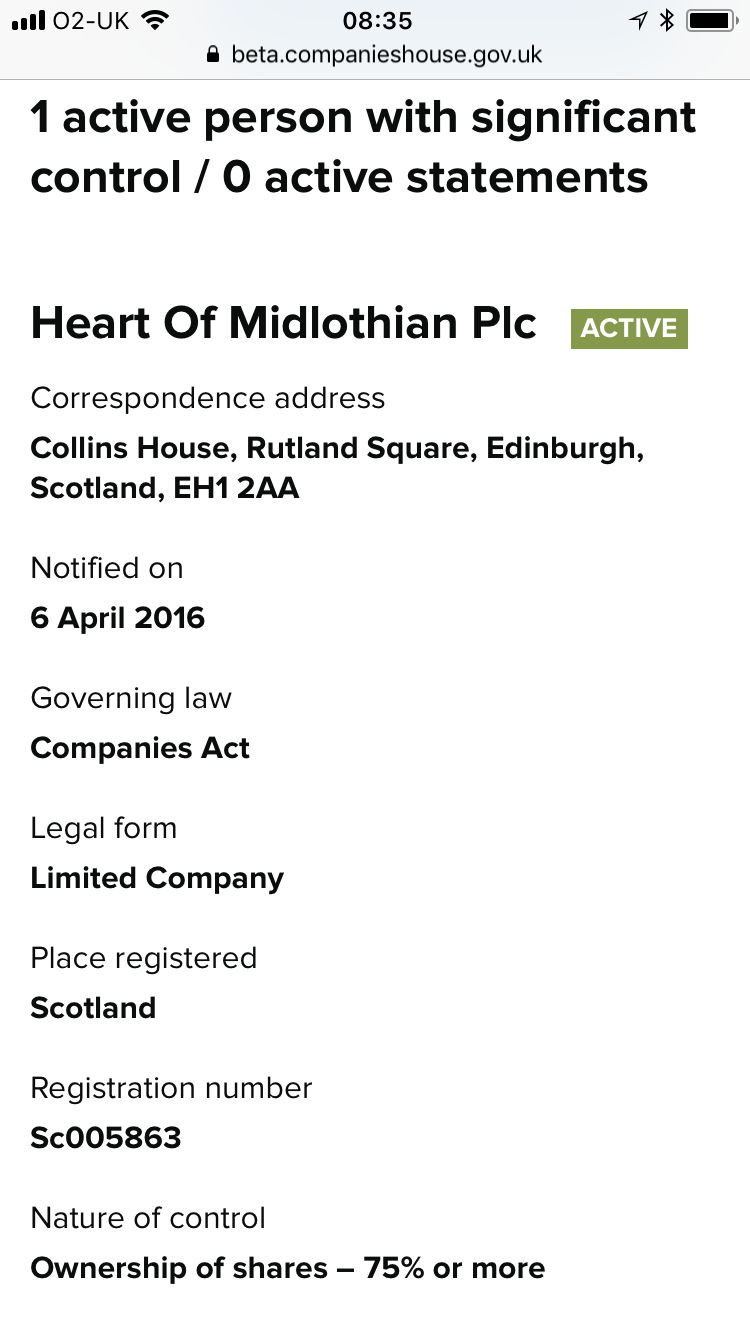Viewport: 750px width, 1334px height.
Task: Tap the Scotland place registered value
Action: [93, 1007]
